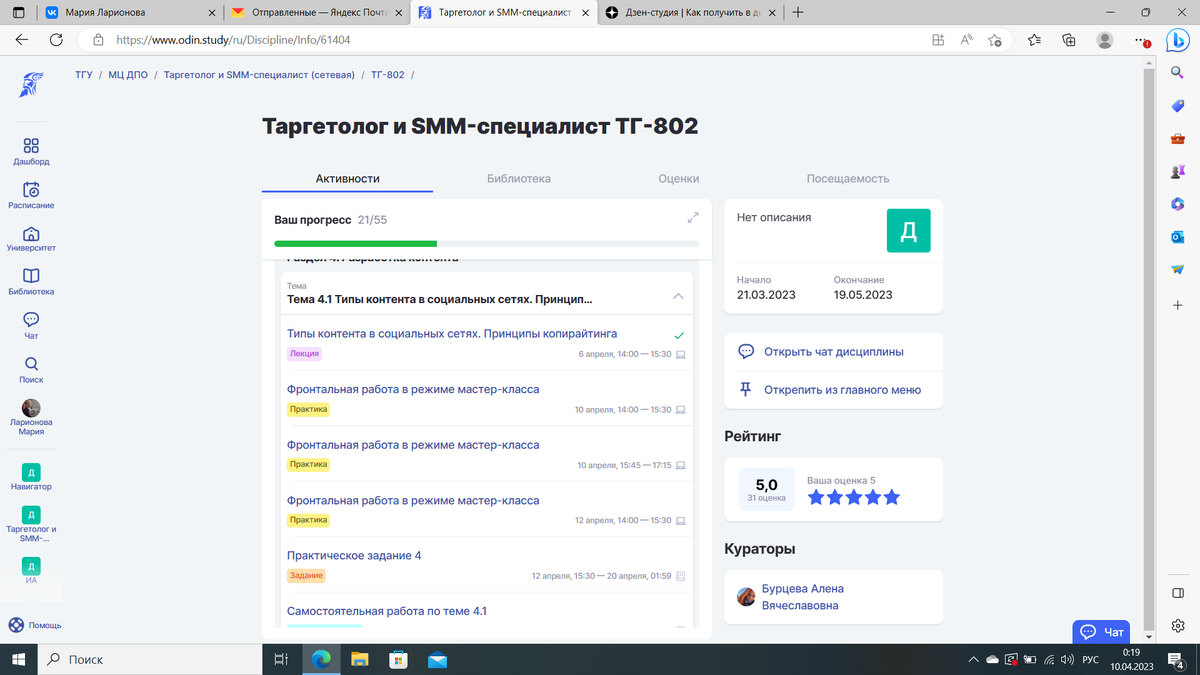Screen dimensions: 1200x675
Task: Open Outlook icon in Edge sidebar
Action: point(1177,237)
